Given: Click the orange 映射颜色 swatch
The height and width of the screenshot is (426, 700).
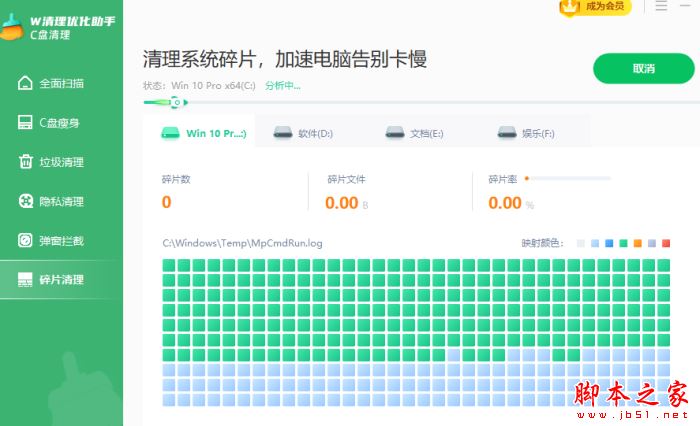Looking at the screenshot, I should [x=638, y=243].
